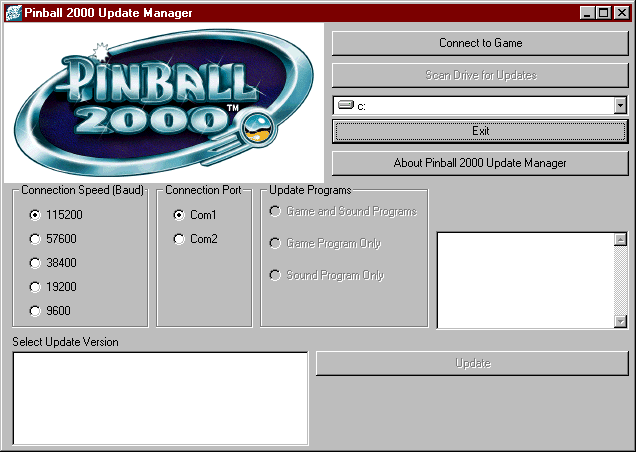636x452 pixels.
Task: Choose the 38400 baud radio button
Action: 36,263
